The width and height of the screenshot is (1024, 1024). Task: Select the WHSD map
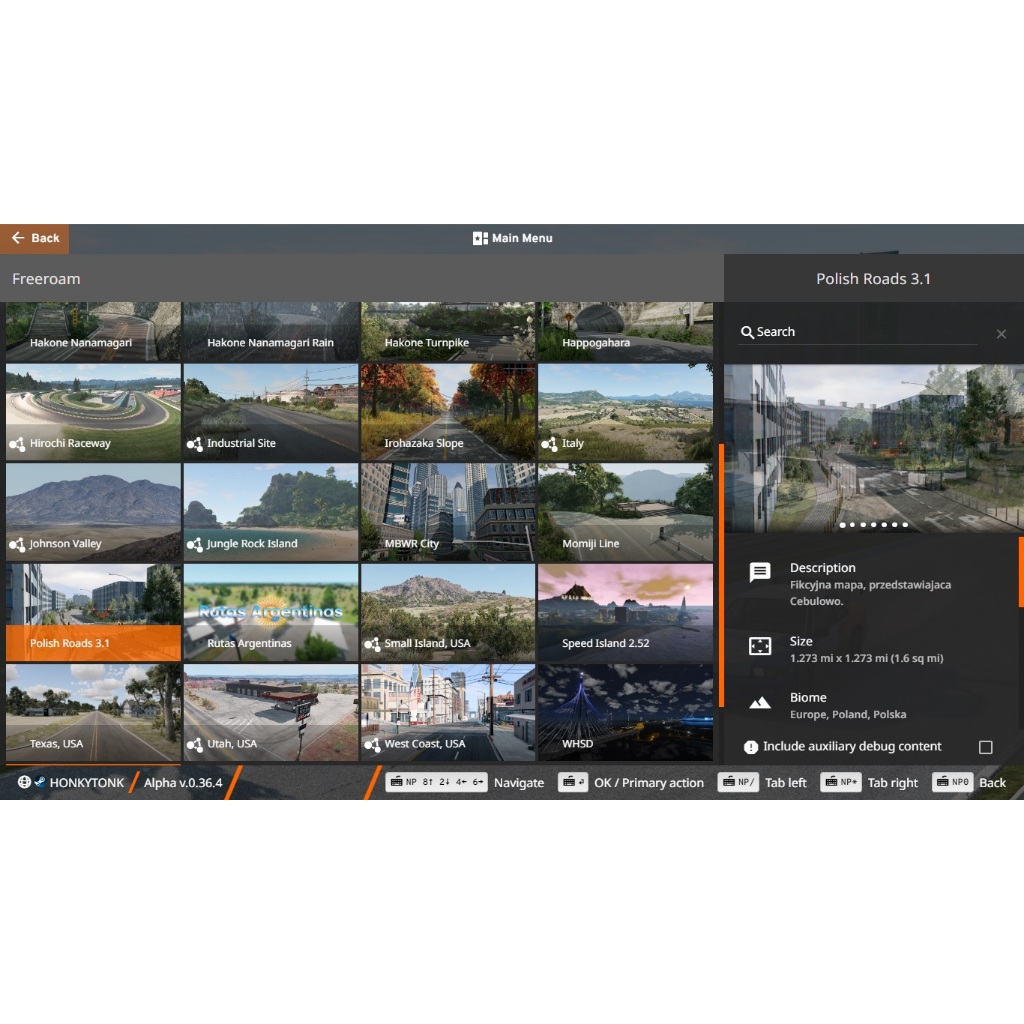[626, 712]
